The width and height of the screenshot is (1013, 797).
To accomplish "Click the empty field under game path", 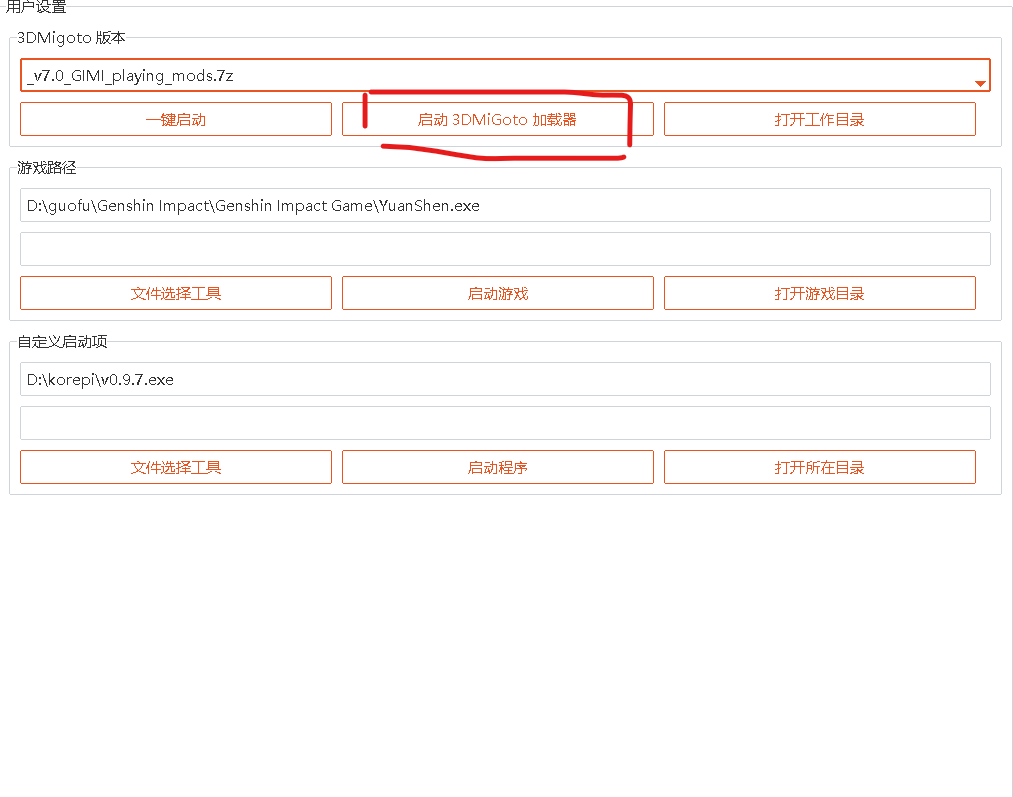I will click(505, 249).
